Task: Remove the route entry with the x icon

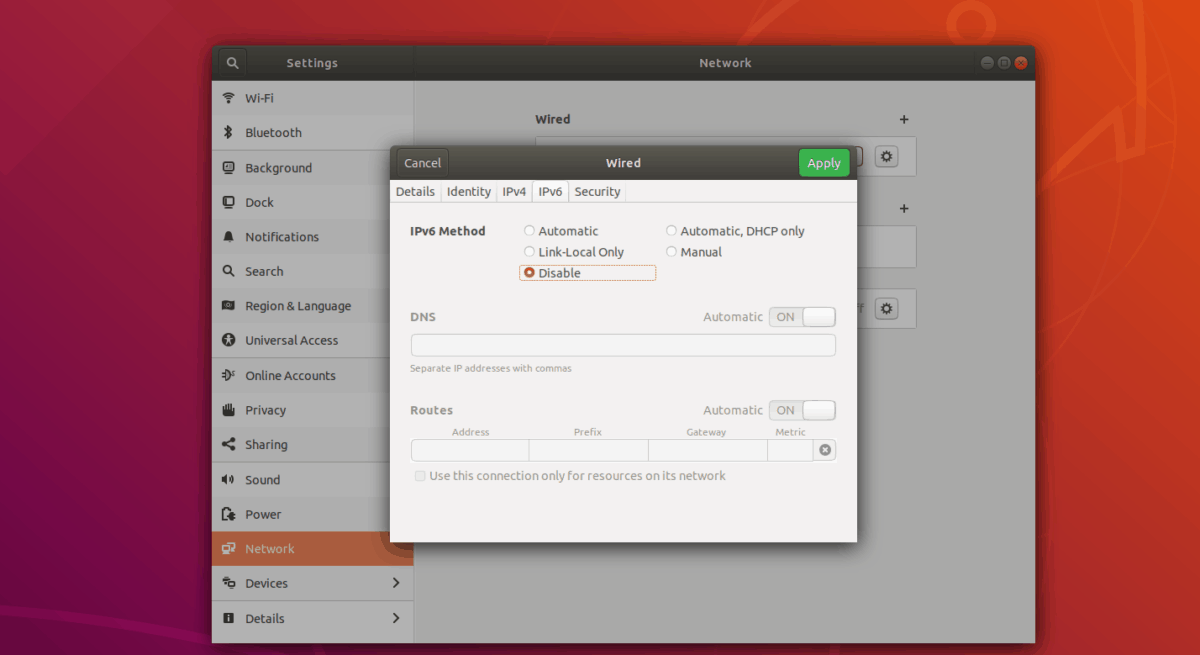Action: coord(824,450)
